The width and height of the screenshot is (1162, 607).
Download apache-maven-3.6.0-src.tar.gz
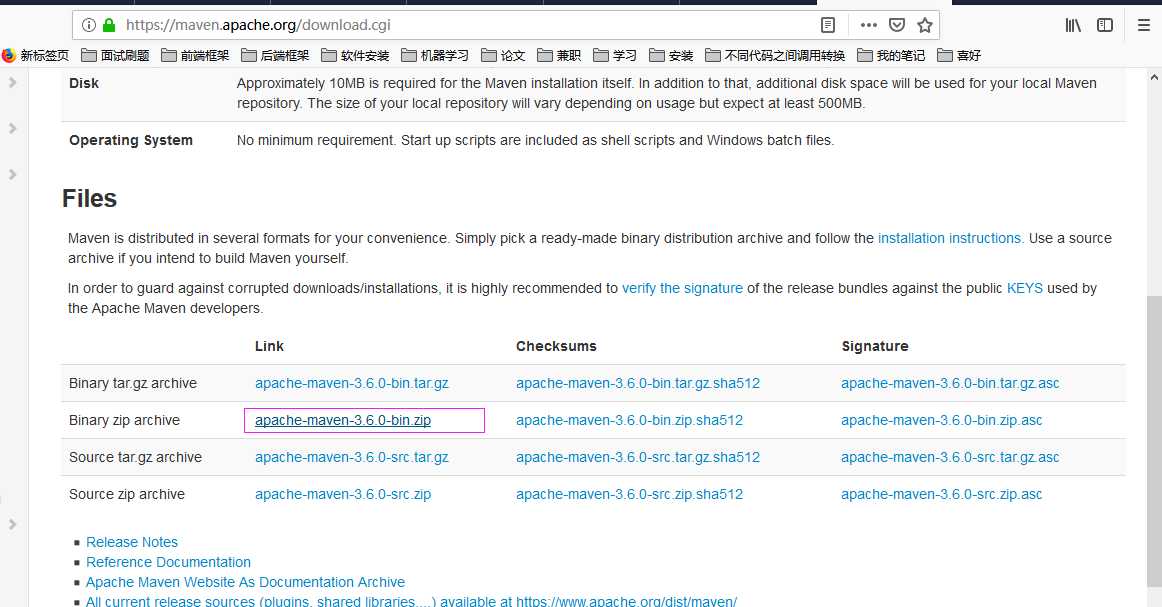point(351,457)
